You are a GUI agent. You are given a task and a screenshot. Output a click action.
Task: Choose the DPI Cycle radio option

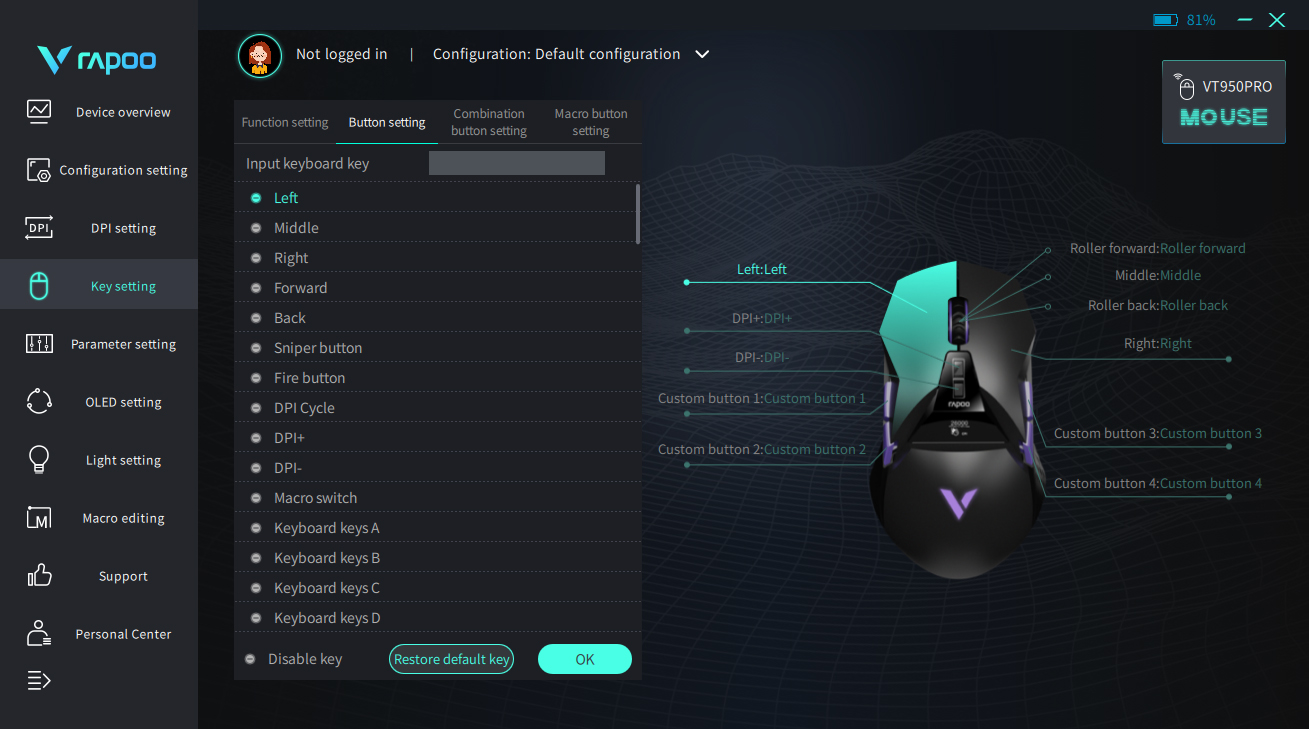[256, 408]
